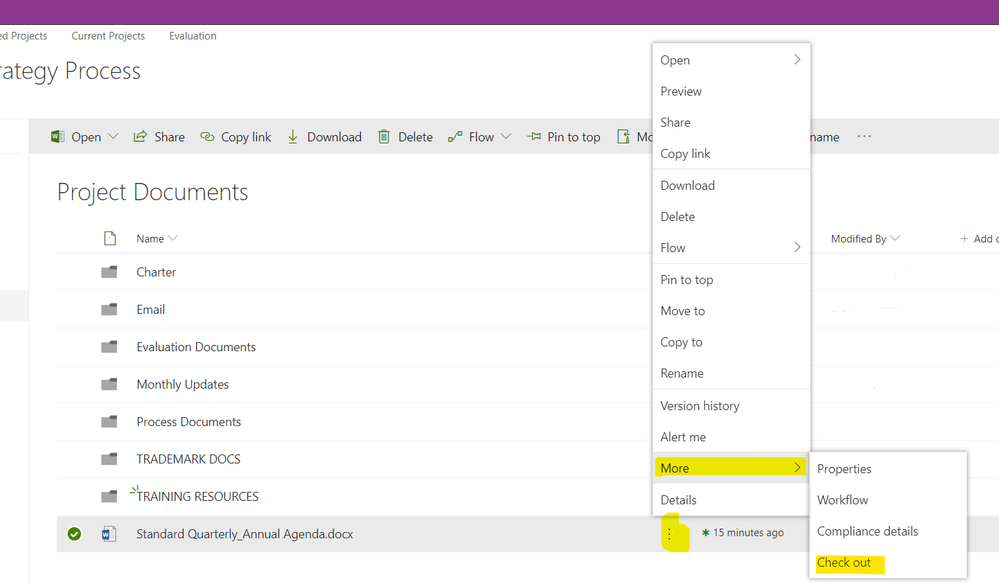This screenshot has height=584, width=999.
Task: Open the Modified By column dropdown
Action: 895,238
